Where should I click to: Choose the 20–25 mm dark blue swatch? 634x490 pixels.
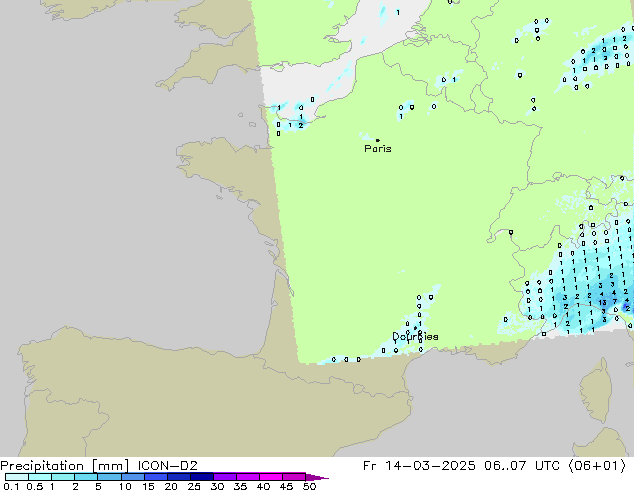coord(178,477)
